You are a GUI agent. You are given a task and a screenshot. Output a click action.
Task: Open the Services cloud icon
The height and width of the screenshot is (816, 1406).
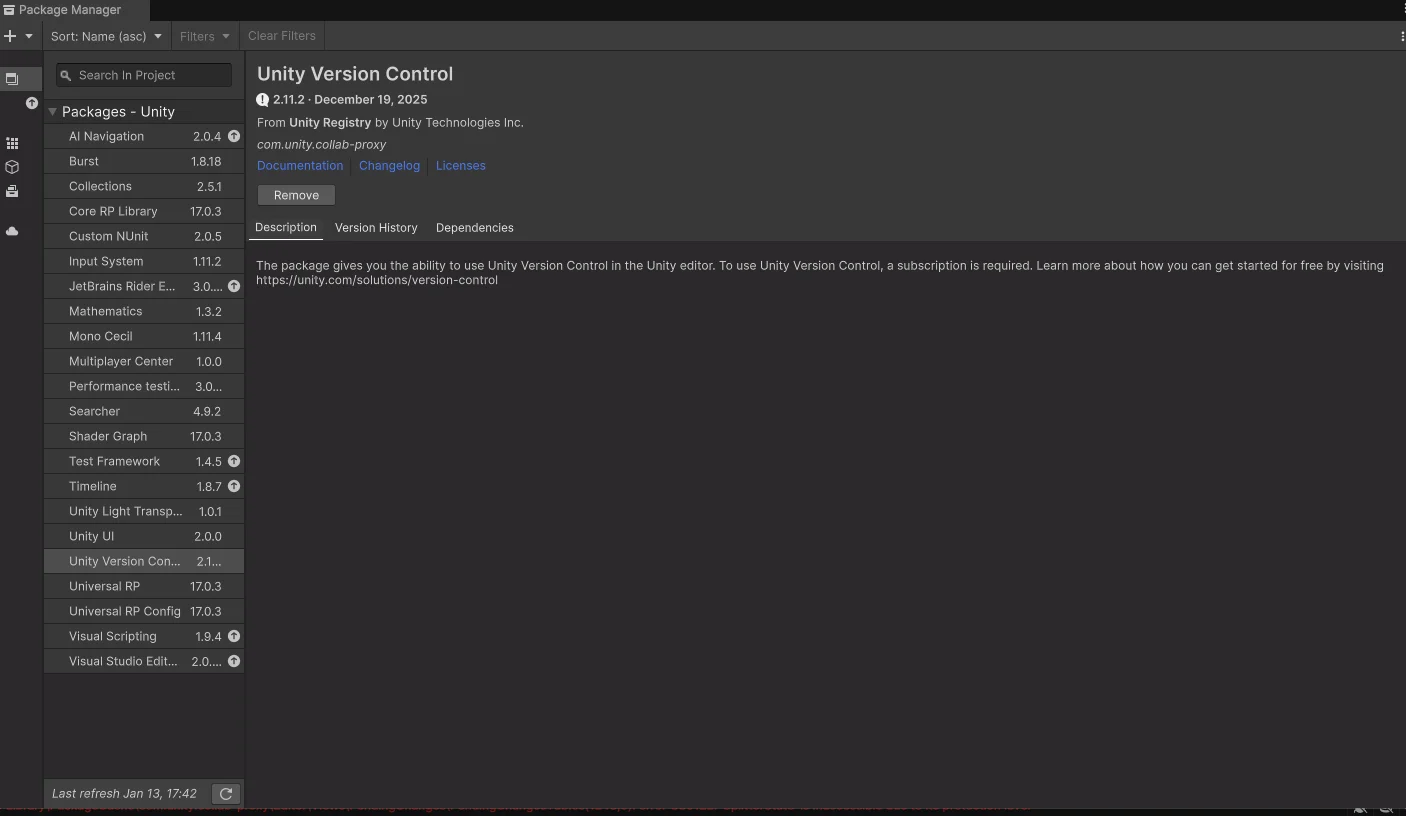coord(12,231)
